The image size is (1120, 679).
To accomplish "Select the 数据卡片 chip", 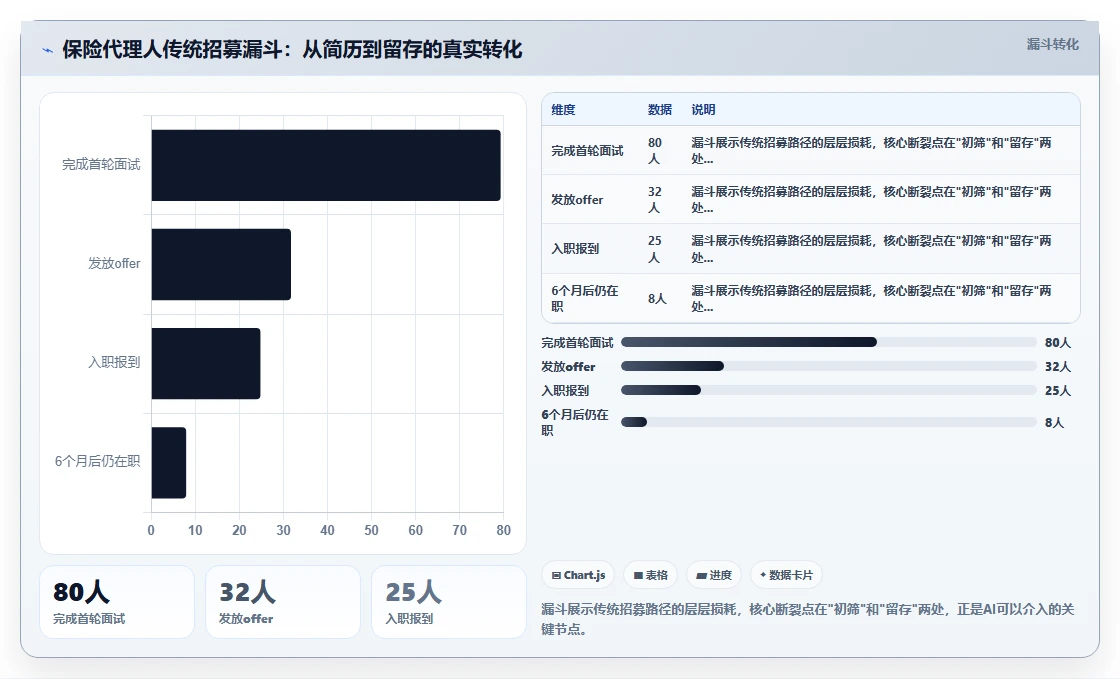I will click(x=786, y=575).
